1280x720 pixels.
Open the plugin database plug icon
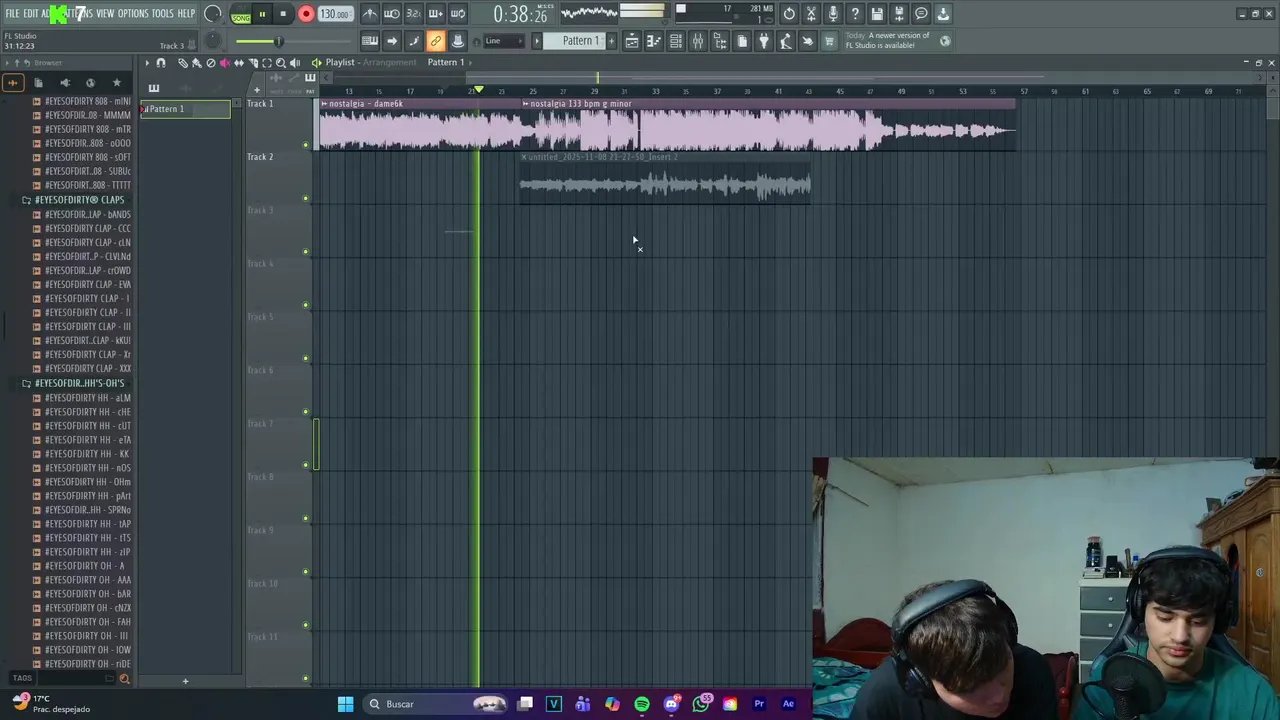pos(764,41)
